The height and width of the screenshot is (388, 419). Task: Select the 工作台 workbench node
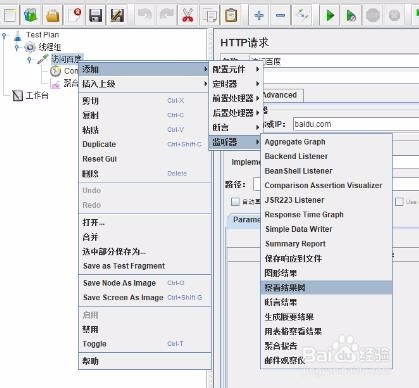(37, 96)
